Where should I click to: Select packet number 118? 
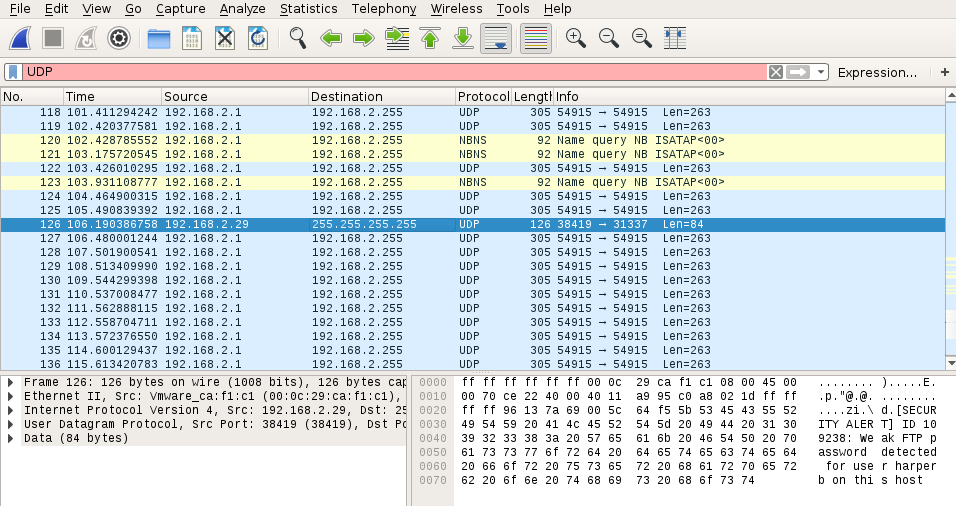click(473, 112)
